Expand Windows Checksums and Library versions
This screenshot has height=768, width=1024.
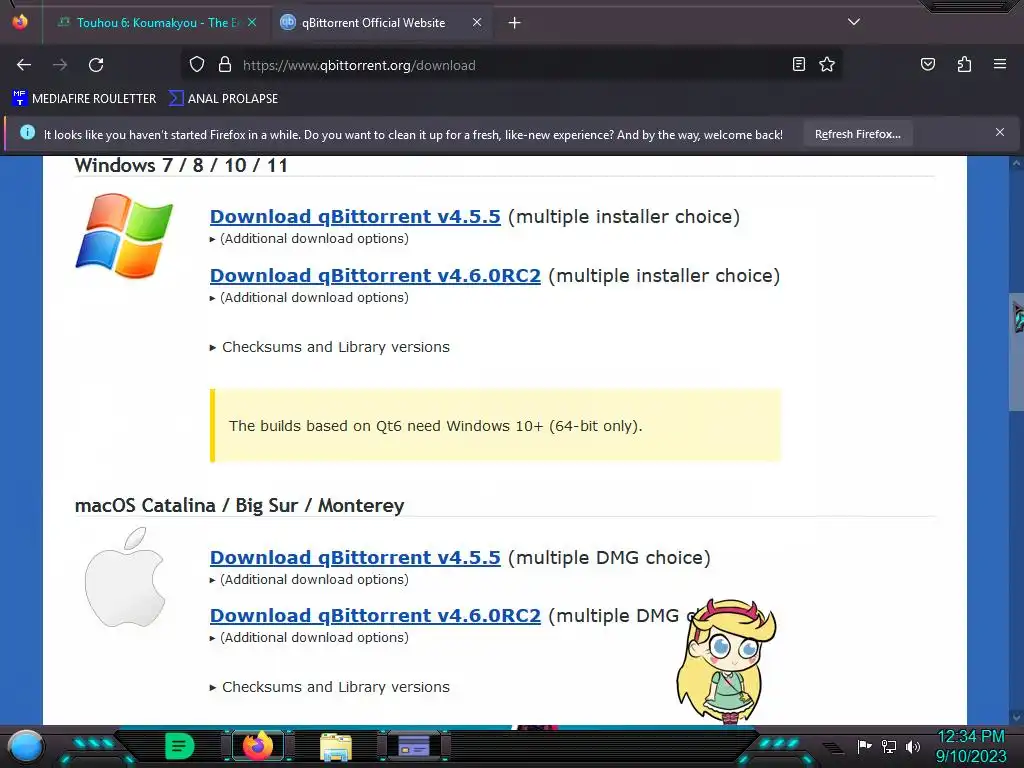tap(330, 347)
